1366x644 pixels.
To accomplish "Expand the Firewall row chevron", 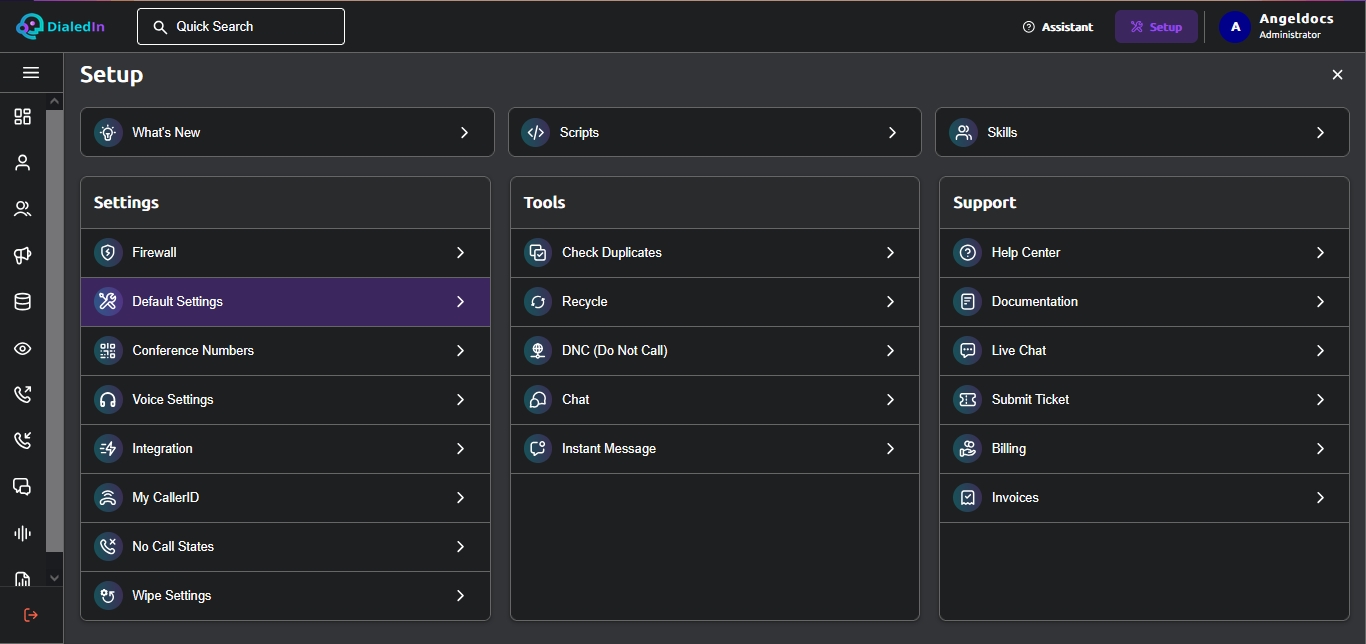I will tap(460, 253).
